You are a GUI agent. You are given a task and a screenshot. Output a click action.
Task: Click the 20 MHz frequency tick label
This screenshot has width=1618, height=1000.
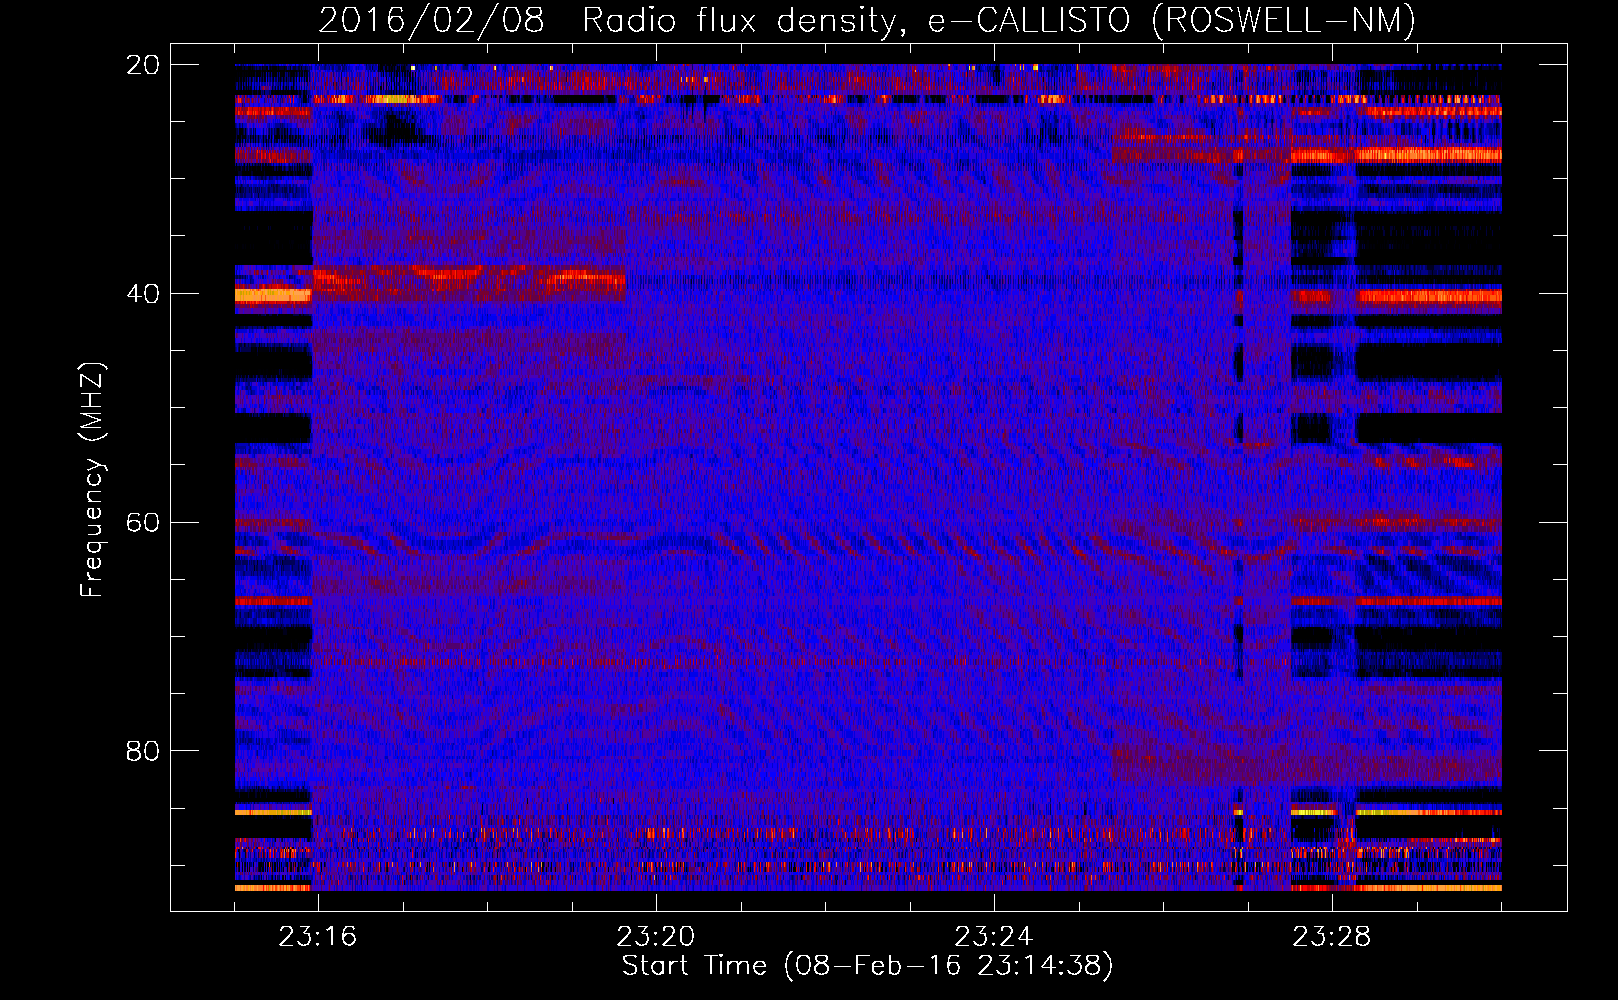point(142,65)
